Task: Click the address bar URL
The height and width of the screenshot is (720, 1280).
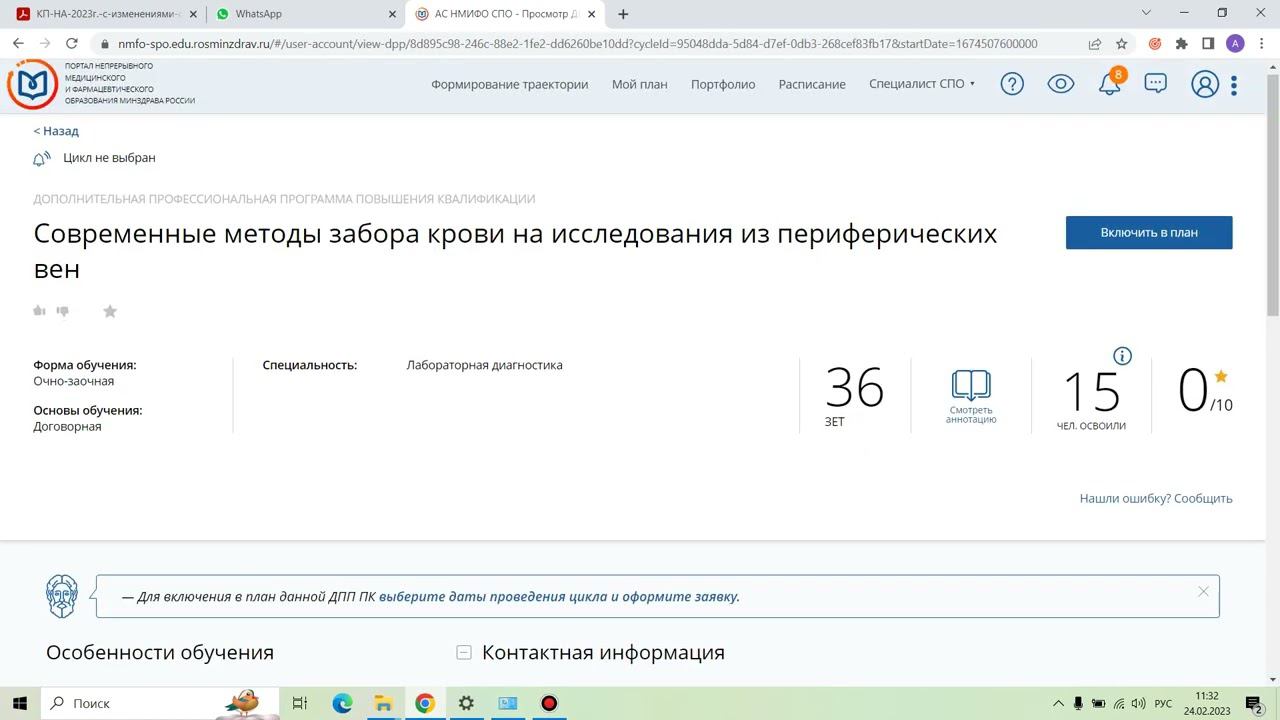Action: pyautogui.click(x=577, y=44)
